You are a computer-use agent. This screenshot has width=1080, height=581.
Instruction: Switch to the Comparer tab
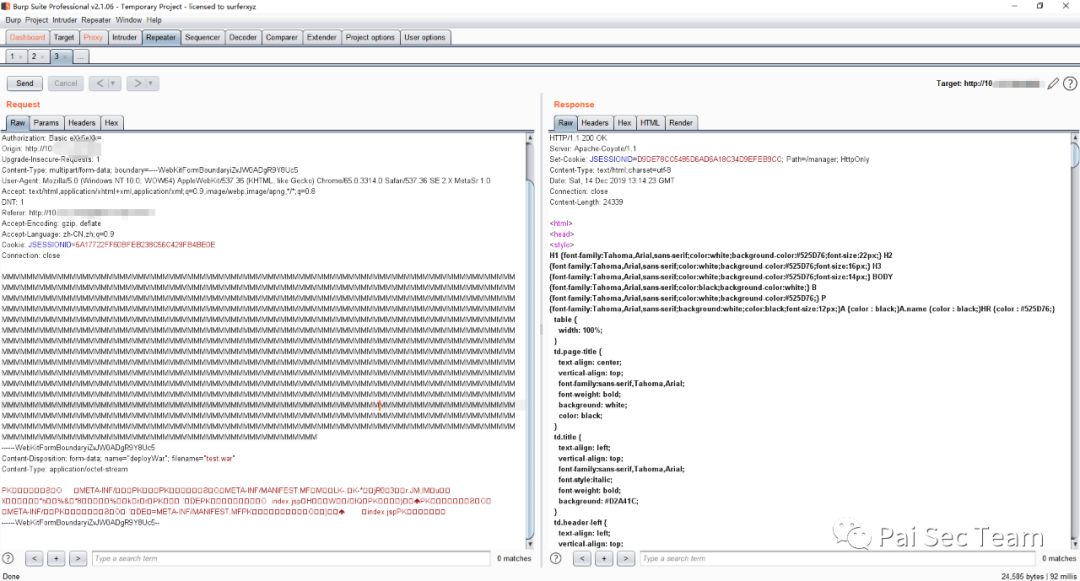pos(282,37)
